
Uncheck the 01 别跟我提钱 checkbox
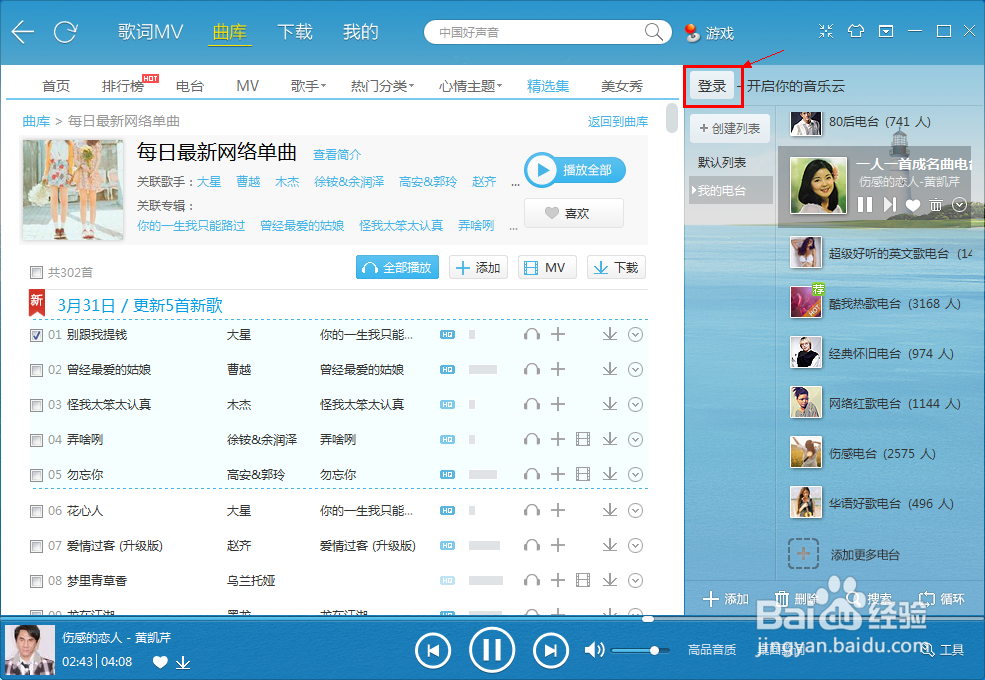36,335
